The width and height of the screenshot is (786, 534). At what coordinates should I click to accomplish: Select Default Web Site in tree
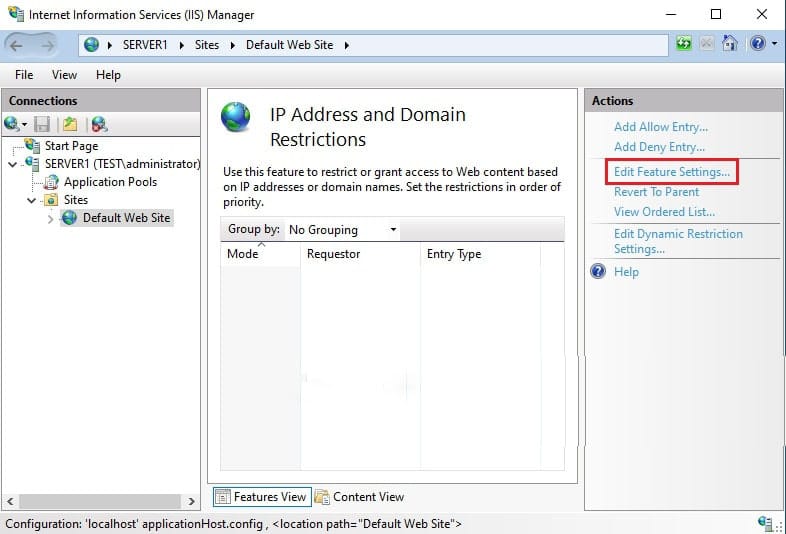click(126, 218)
